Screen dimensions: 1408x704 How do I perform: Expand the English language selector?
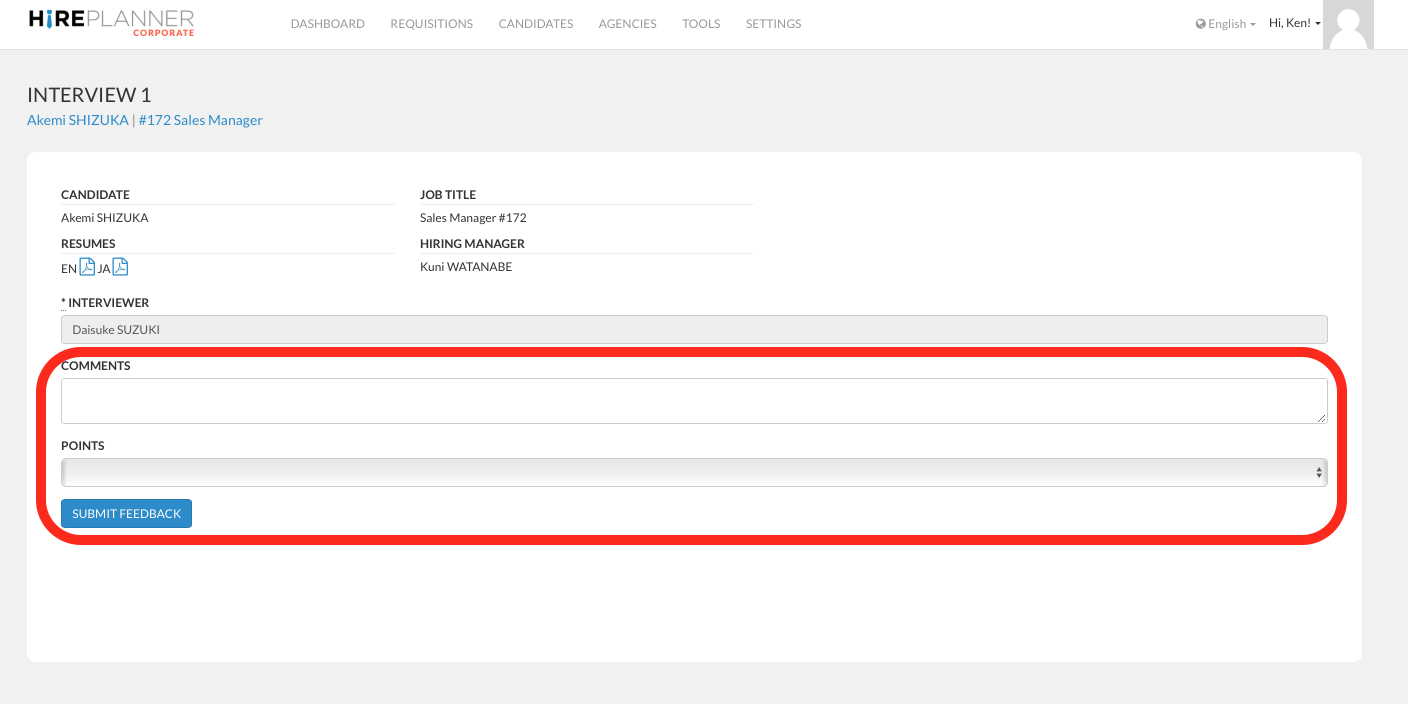click(x=1226, y=24)
